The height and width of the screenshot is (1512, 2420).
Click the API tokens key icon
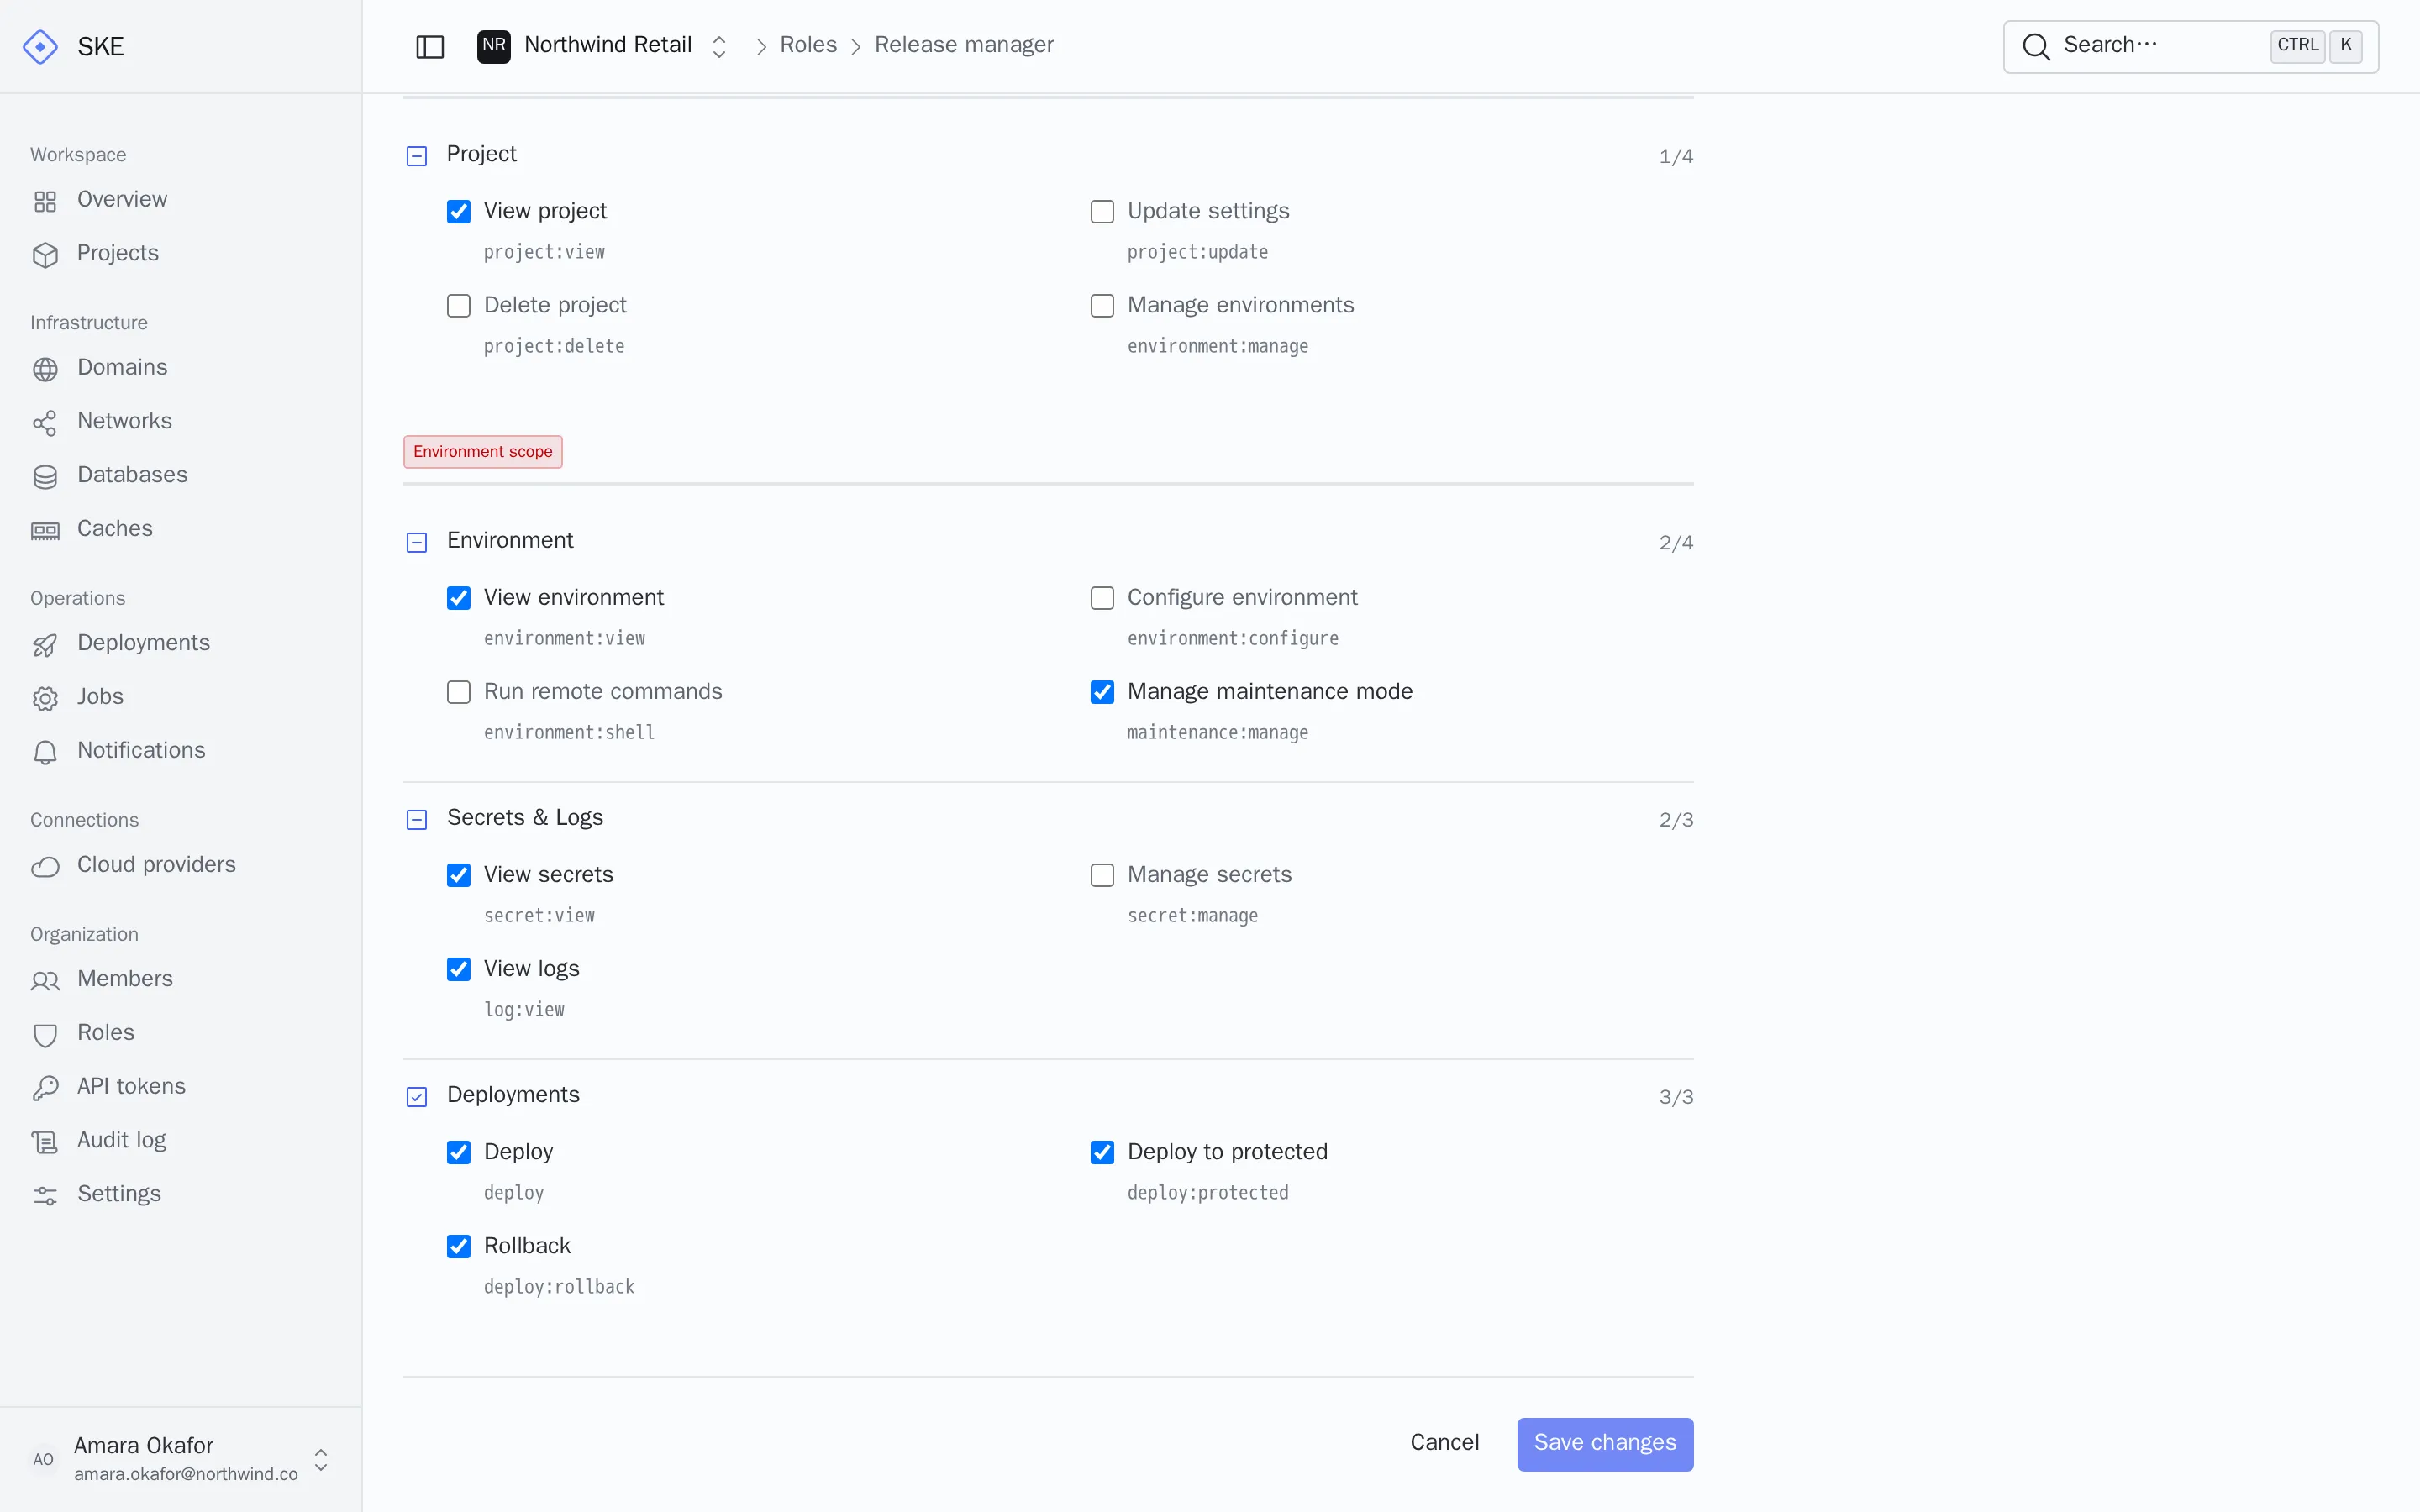[45, 1088]
